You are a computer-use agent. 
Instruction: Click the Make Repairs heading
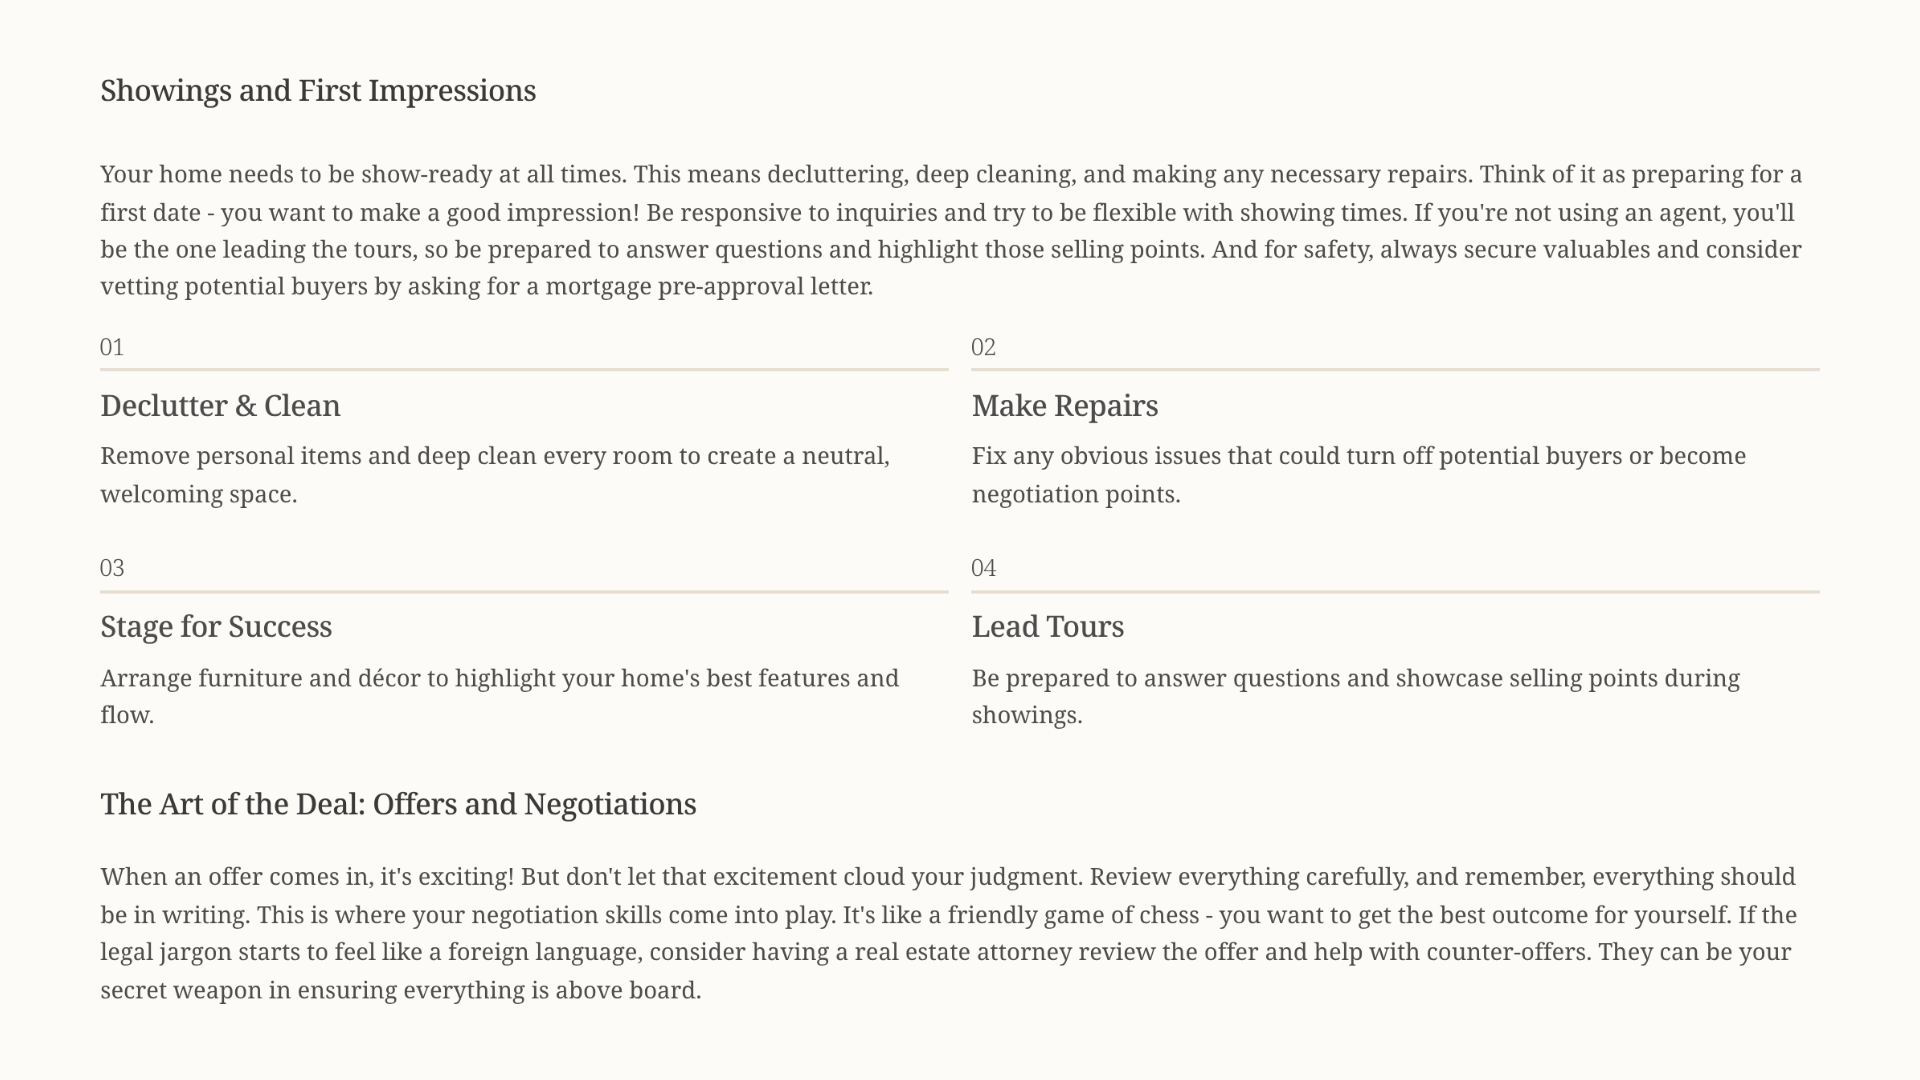(1065, 406)
